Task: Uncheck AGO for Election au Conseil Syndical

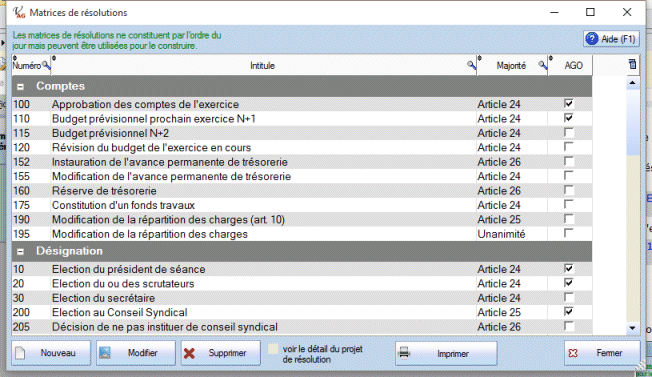Action: tap(568, 312)
